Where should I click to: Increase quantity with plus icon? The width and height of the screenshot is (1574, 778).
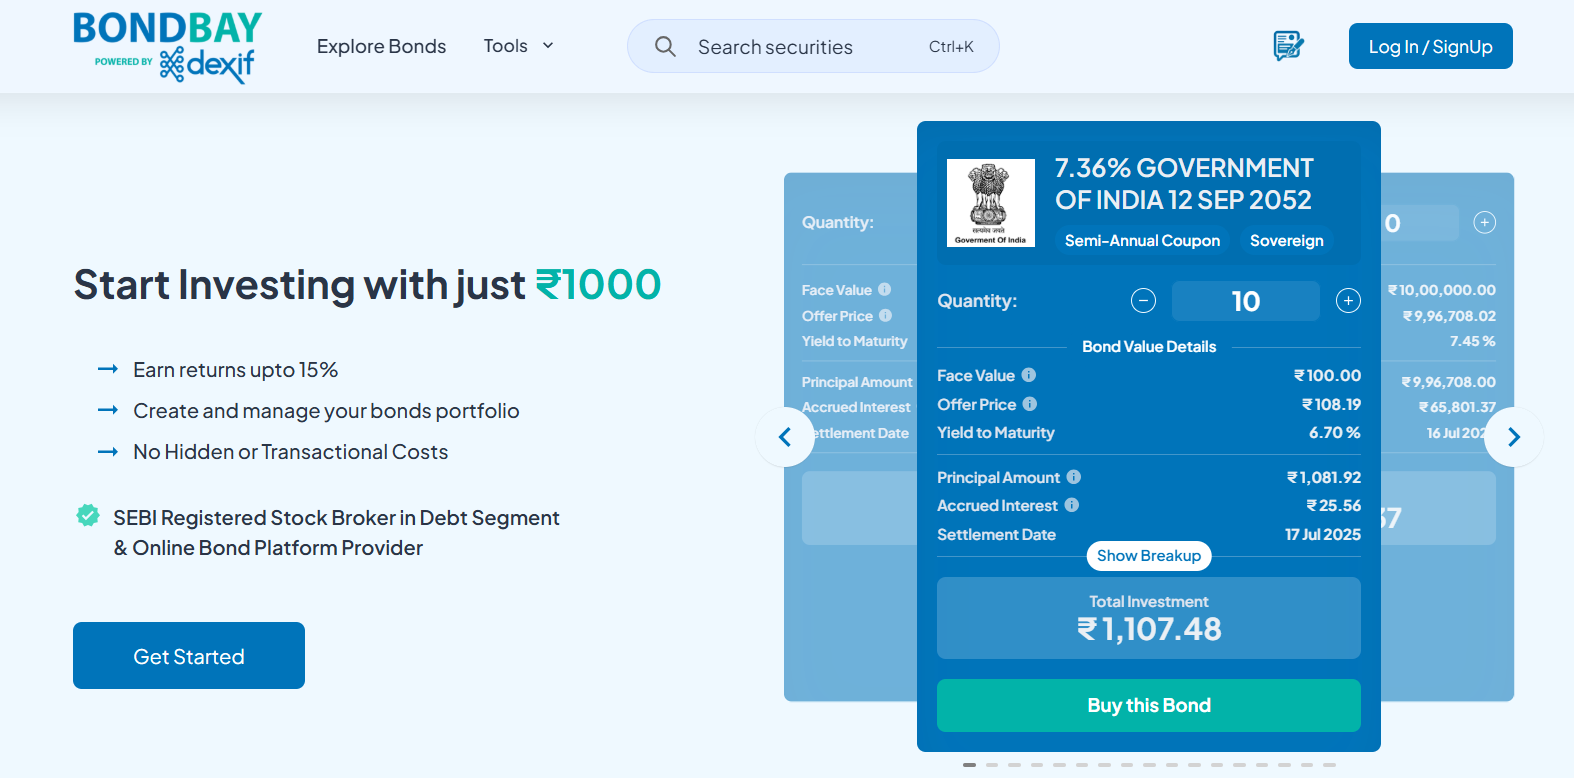pyautogui.click(x=1348, y=301)
